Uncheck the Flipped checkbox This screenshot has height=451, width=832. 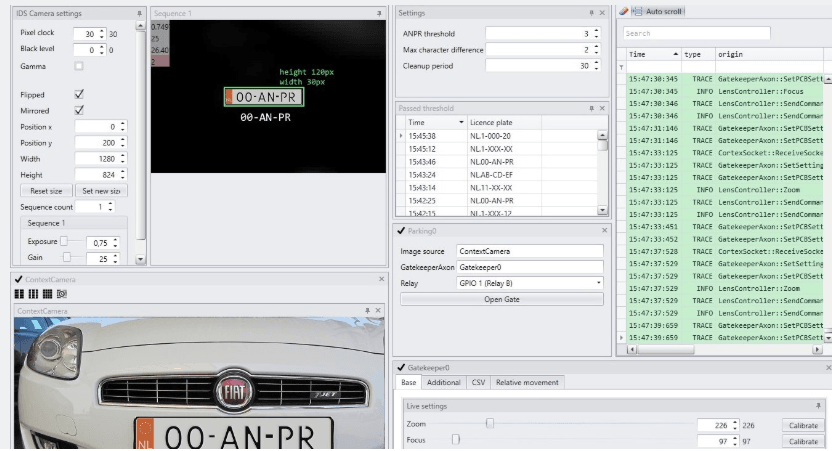tap(79, 94)
